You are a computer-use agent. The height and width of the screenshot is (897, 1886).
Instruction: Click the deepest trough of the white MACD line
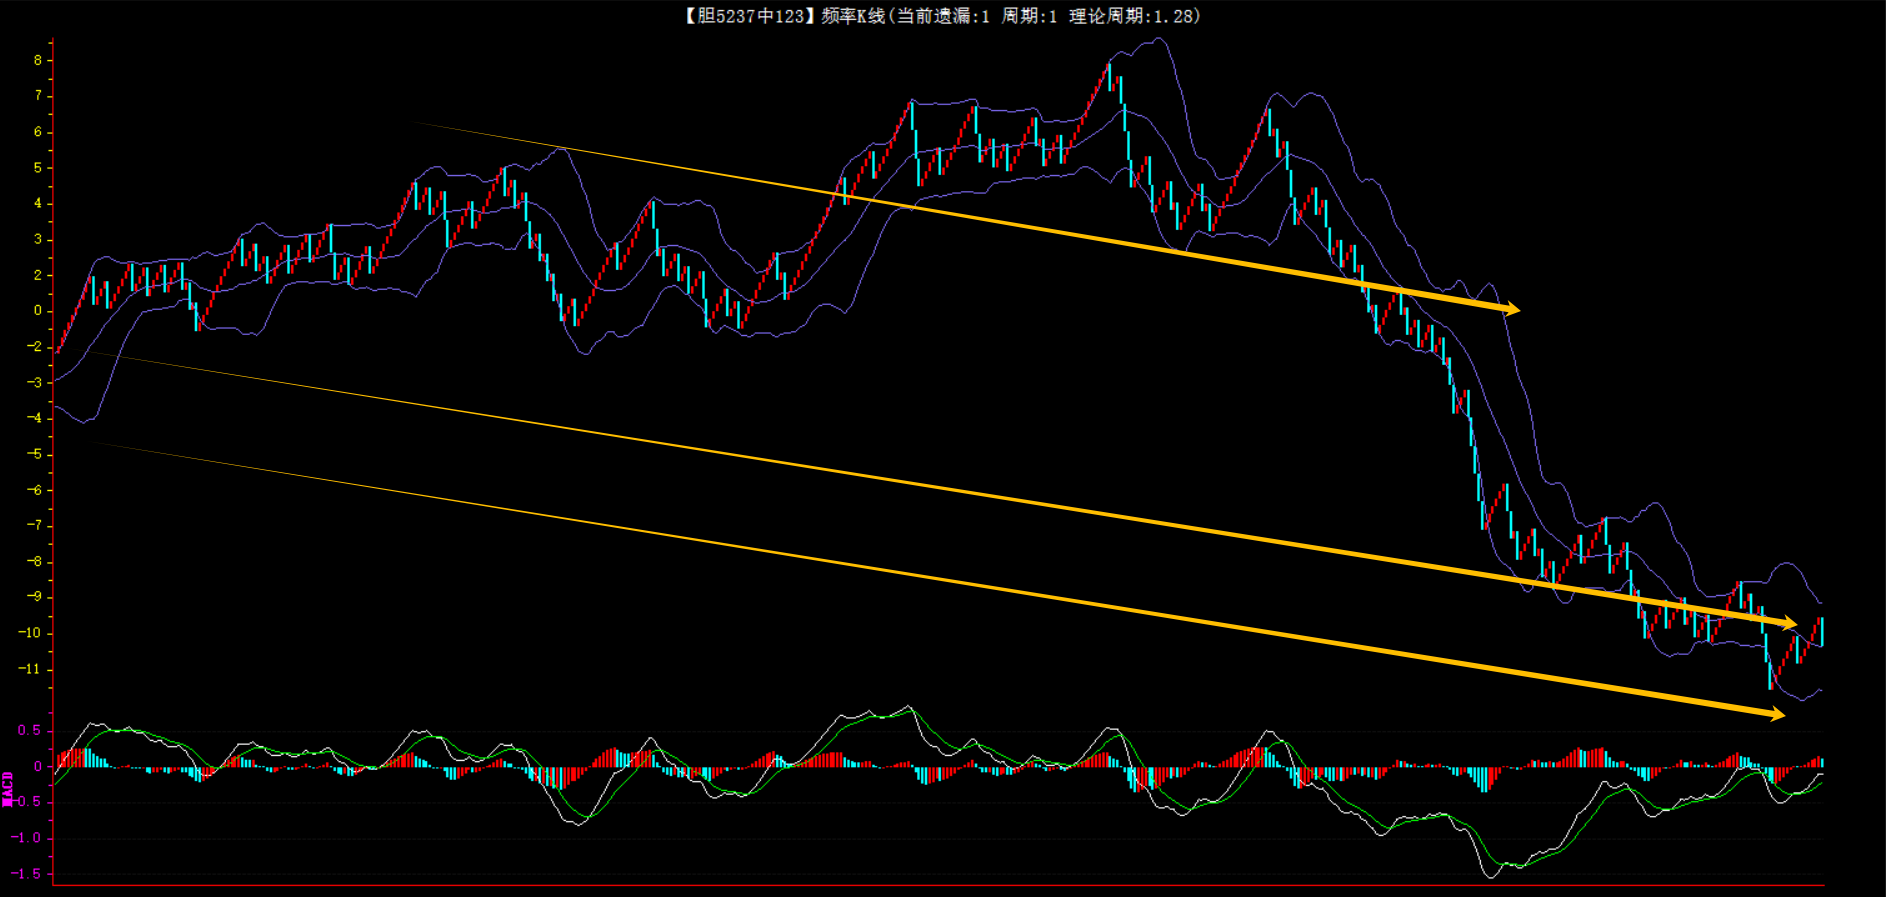(x=1492, y=877)
